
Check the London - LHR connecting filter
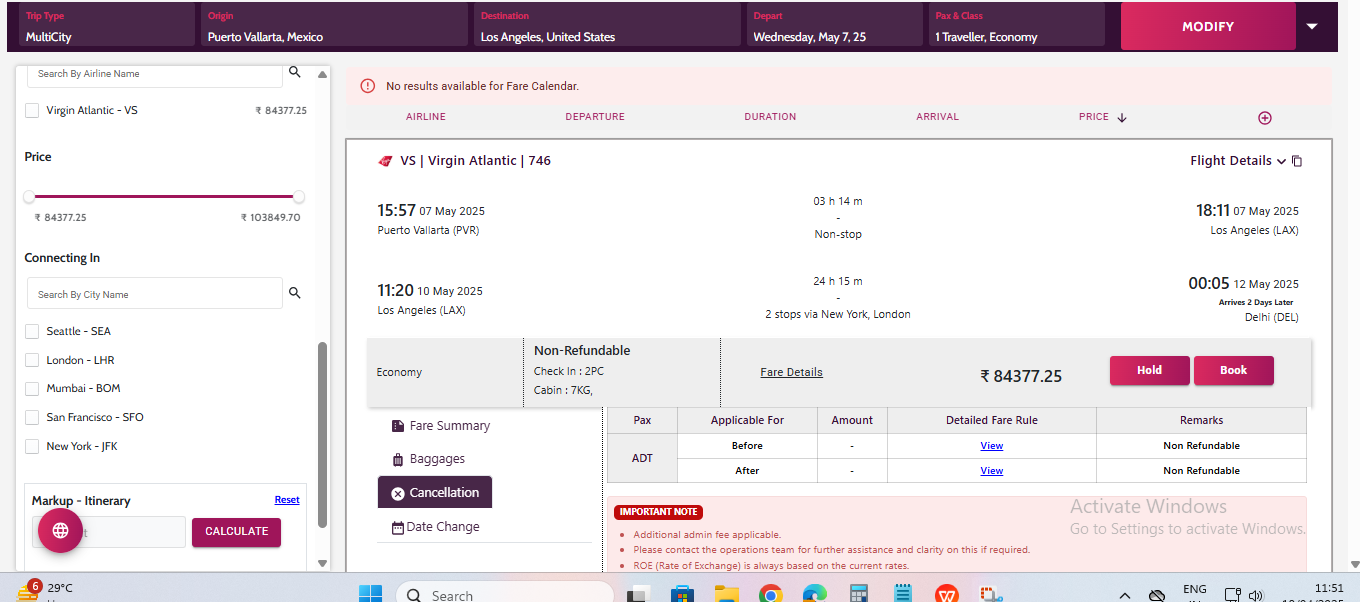click(x=32, y=360)
